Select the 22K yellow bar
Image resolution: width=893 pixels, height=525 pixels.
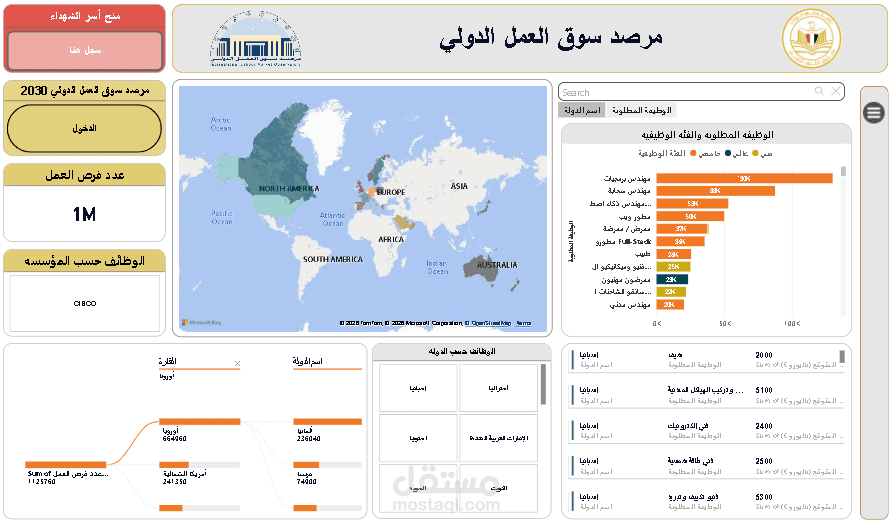coord(671,292)
